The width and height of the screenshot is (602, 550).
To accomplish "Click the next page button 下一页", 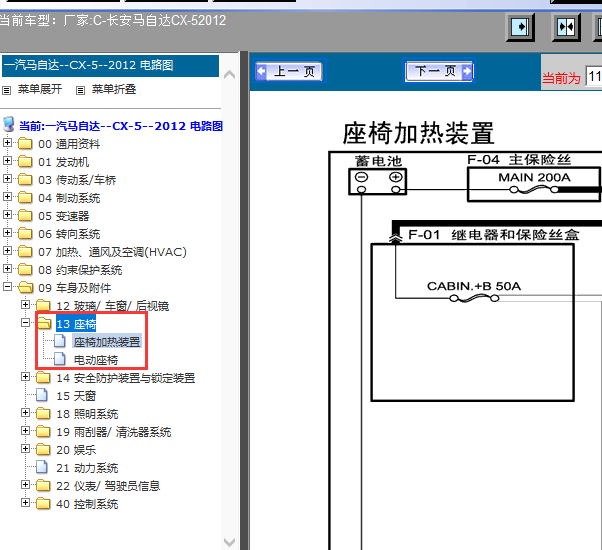I will [439, 71].
